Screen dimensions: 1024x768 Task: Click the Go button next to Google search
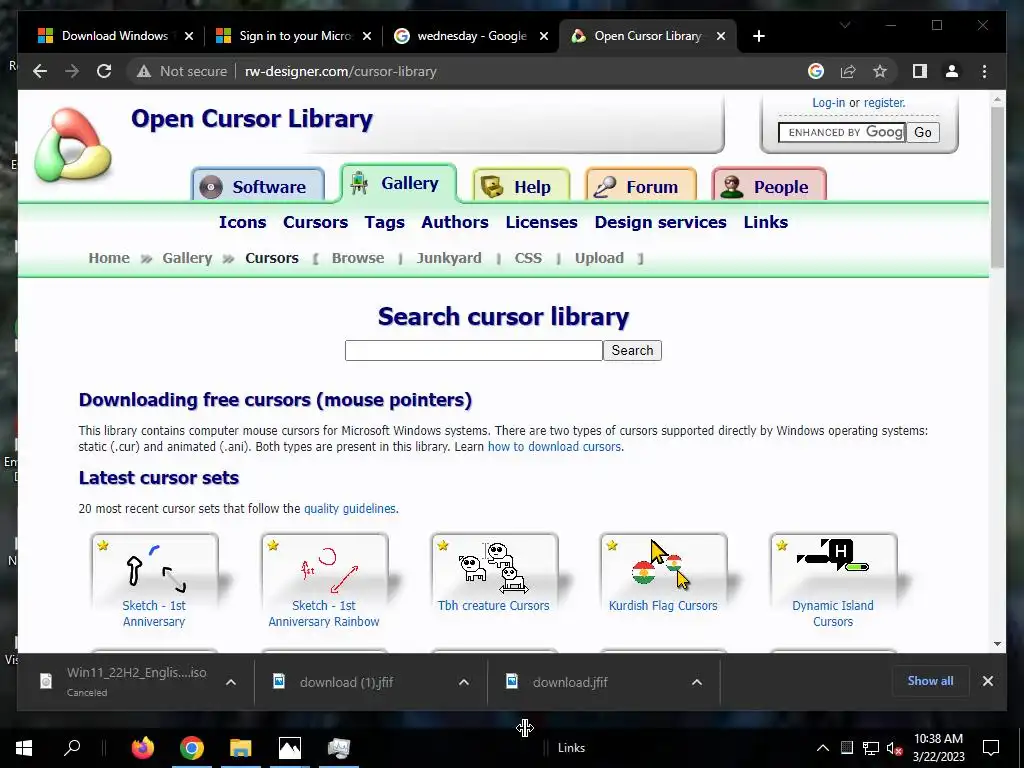[x=923, y=133]
